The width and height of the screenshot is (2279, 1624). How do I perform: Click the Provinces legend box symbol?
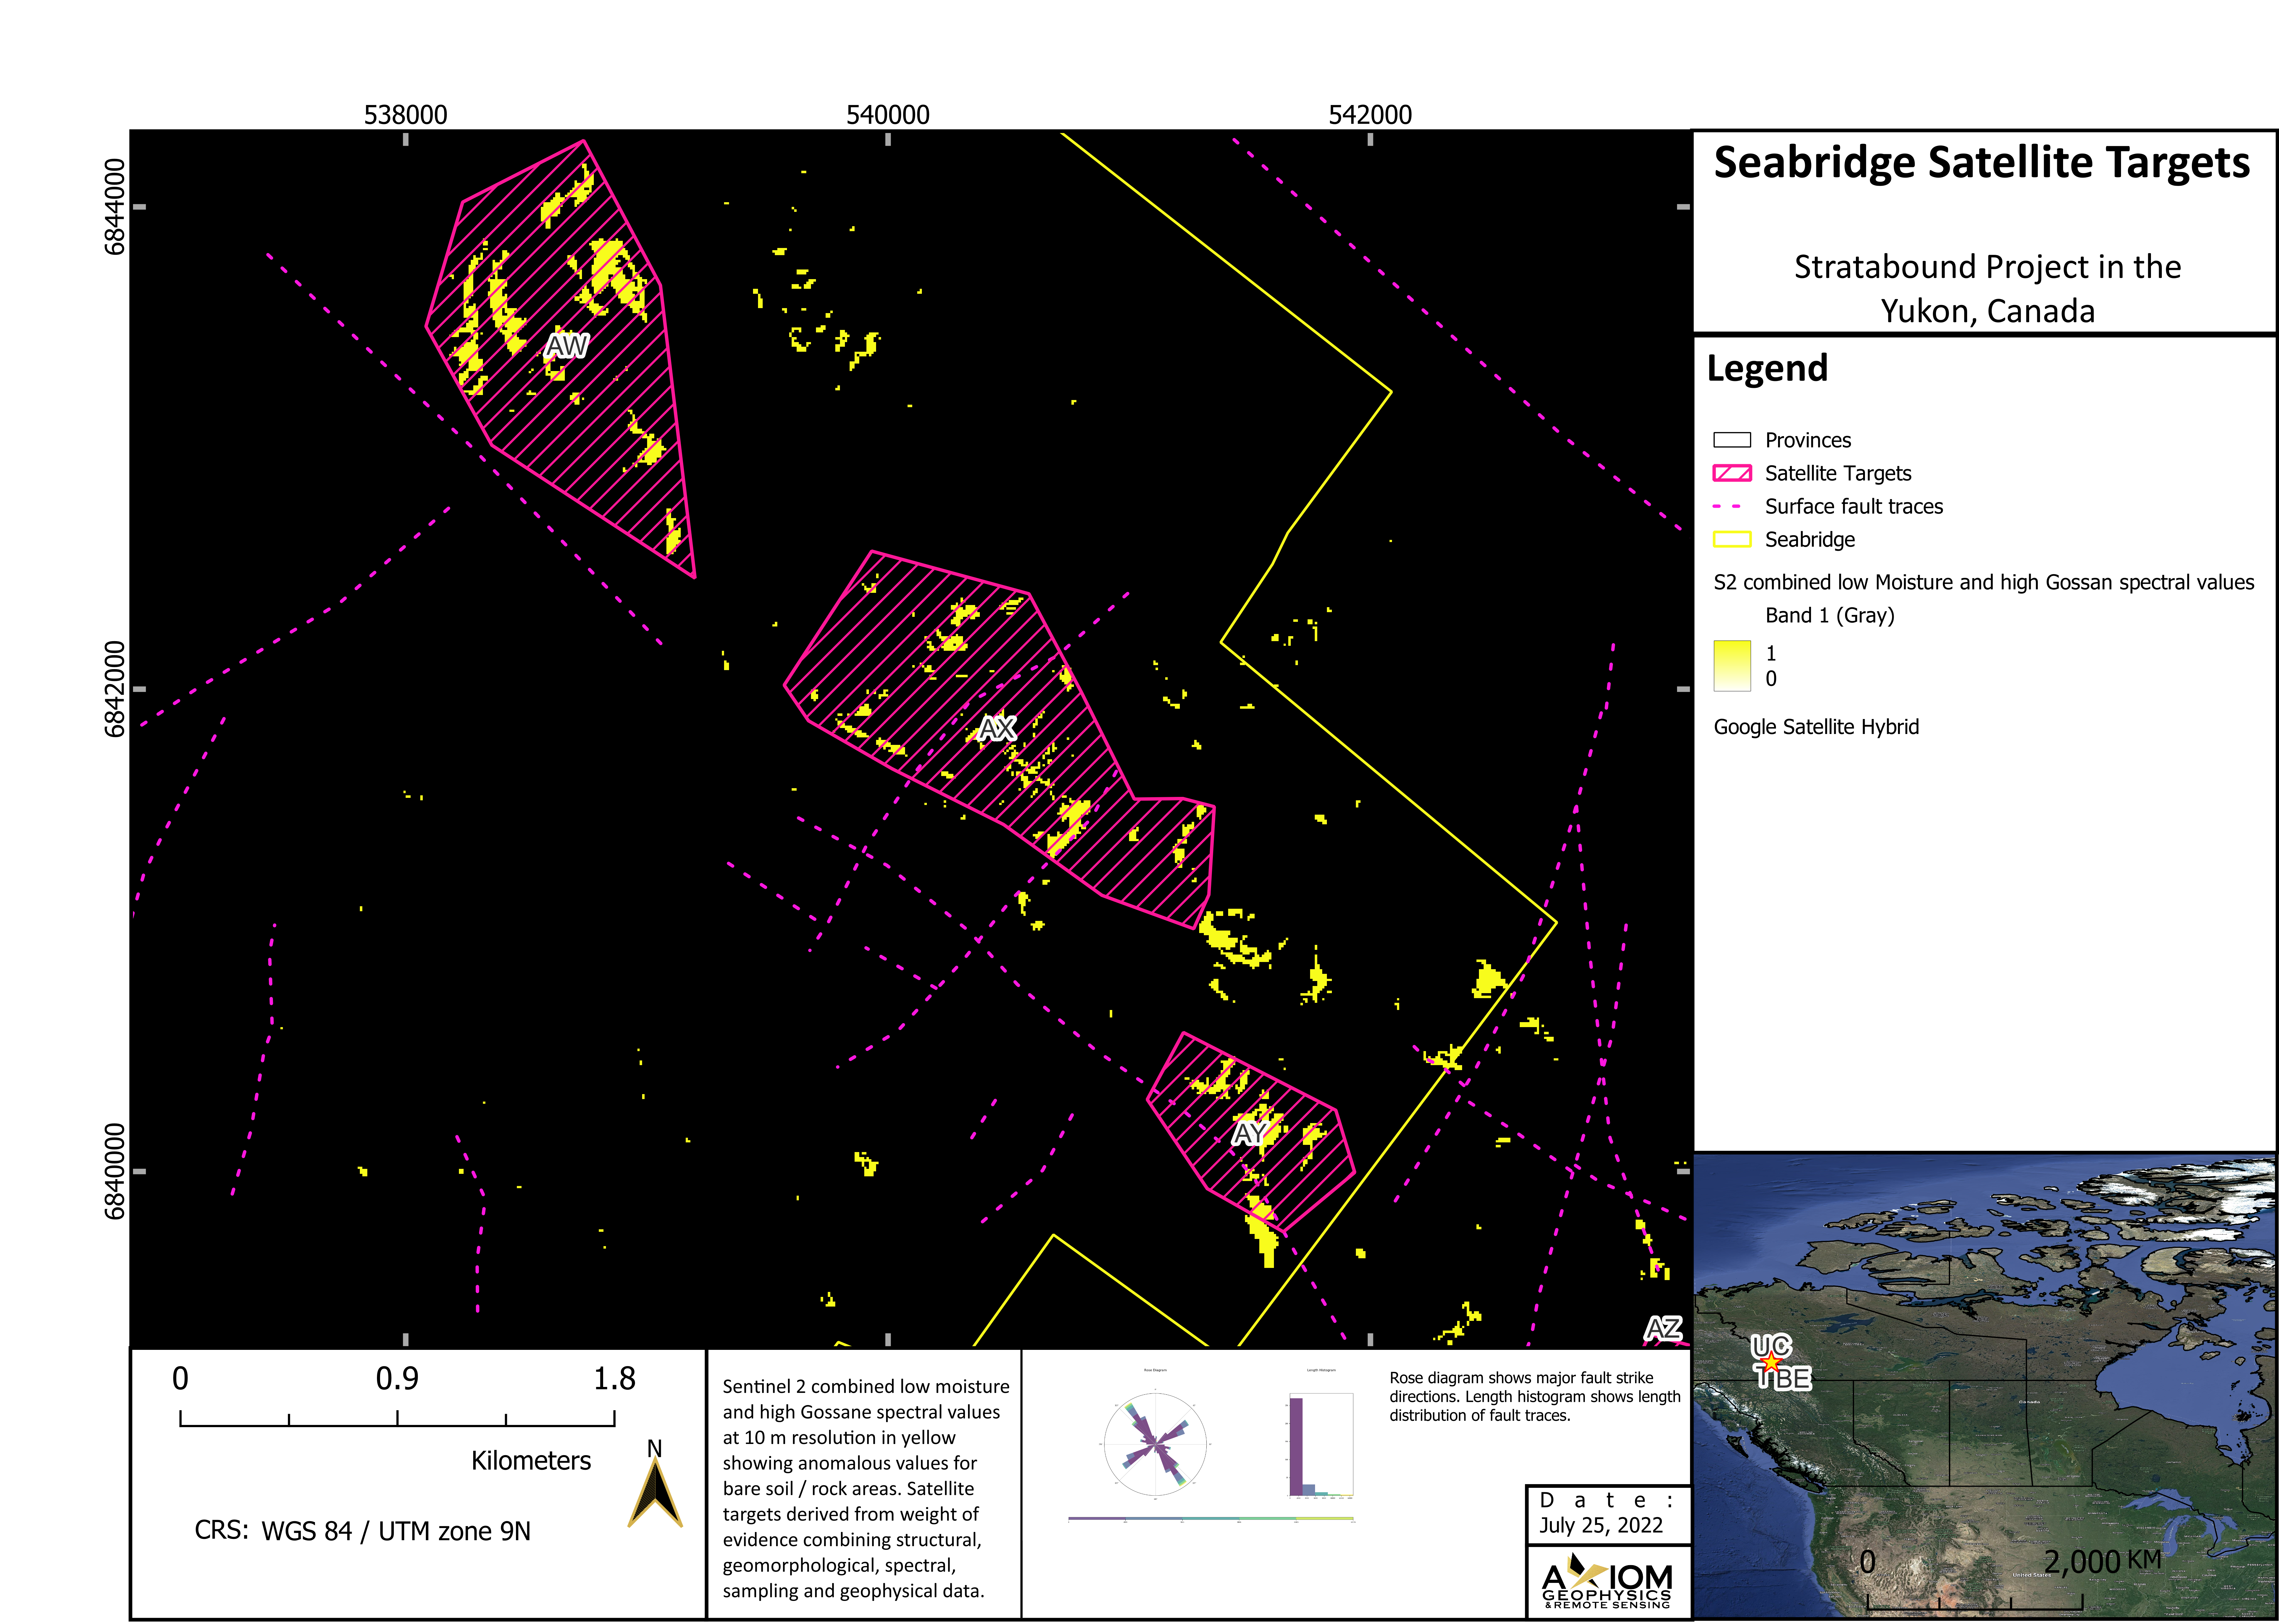pos(1732,440)
